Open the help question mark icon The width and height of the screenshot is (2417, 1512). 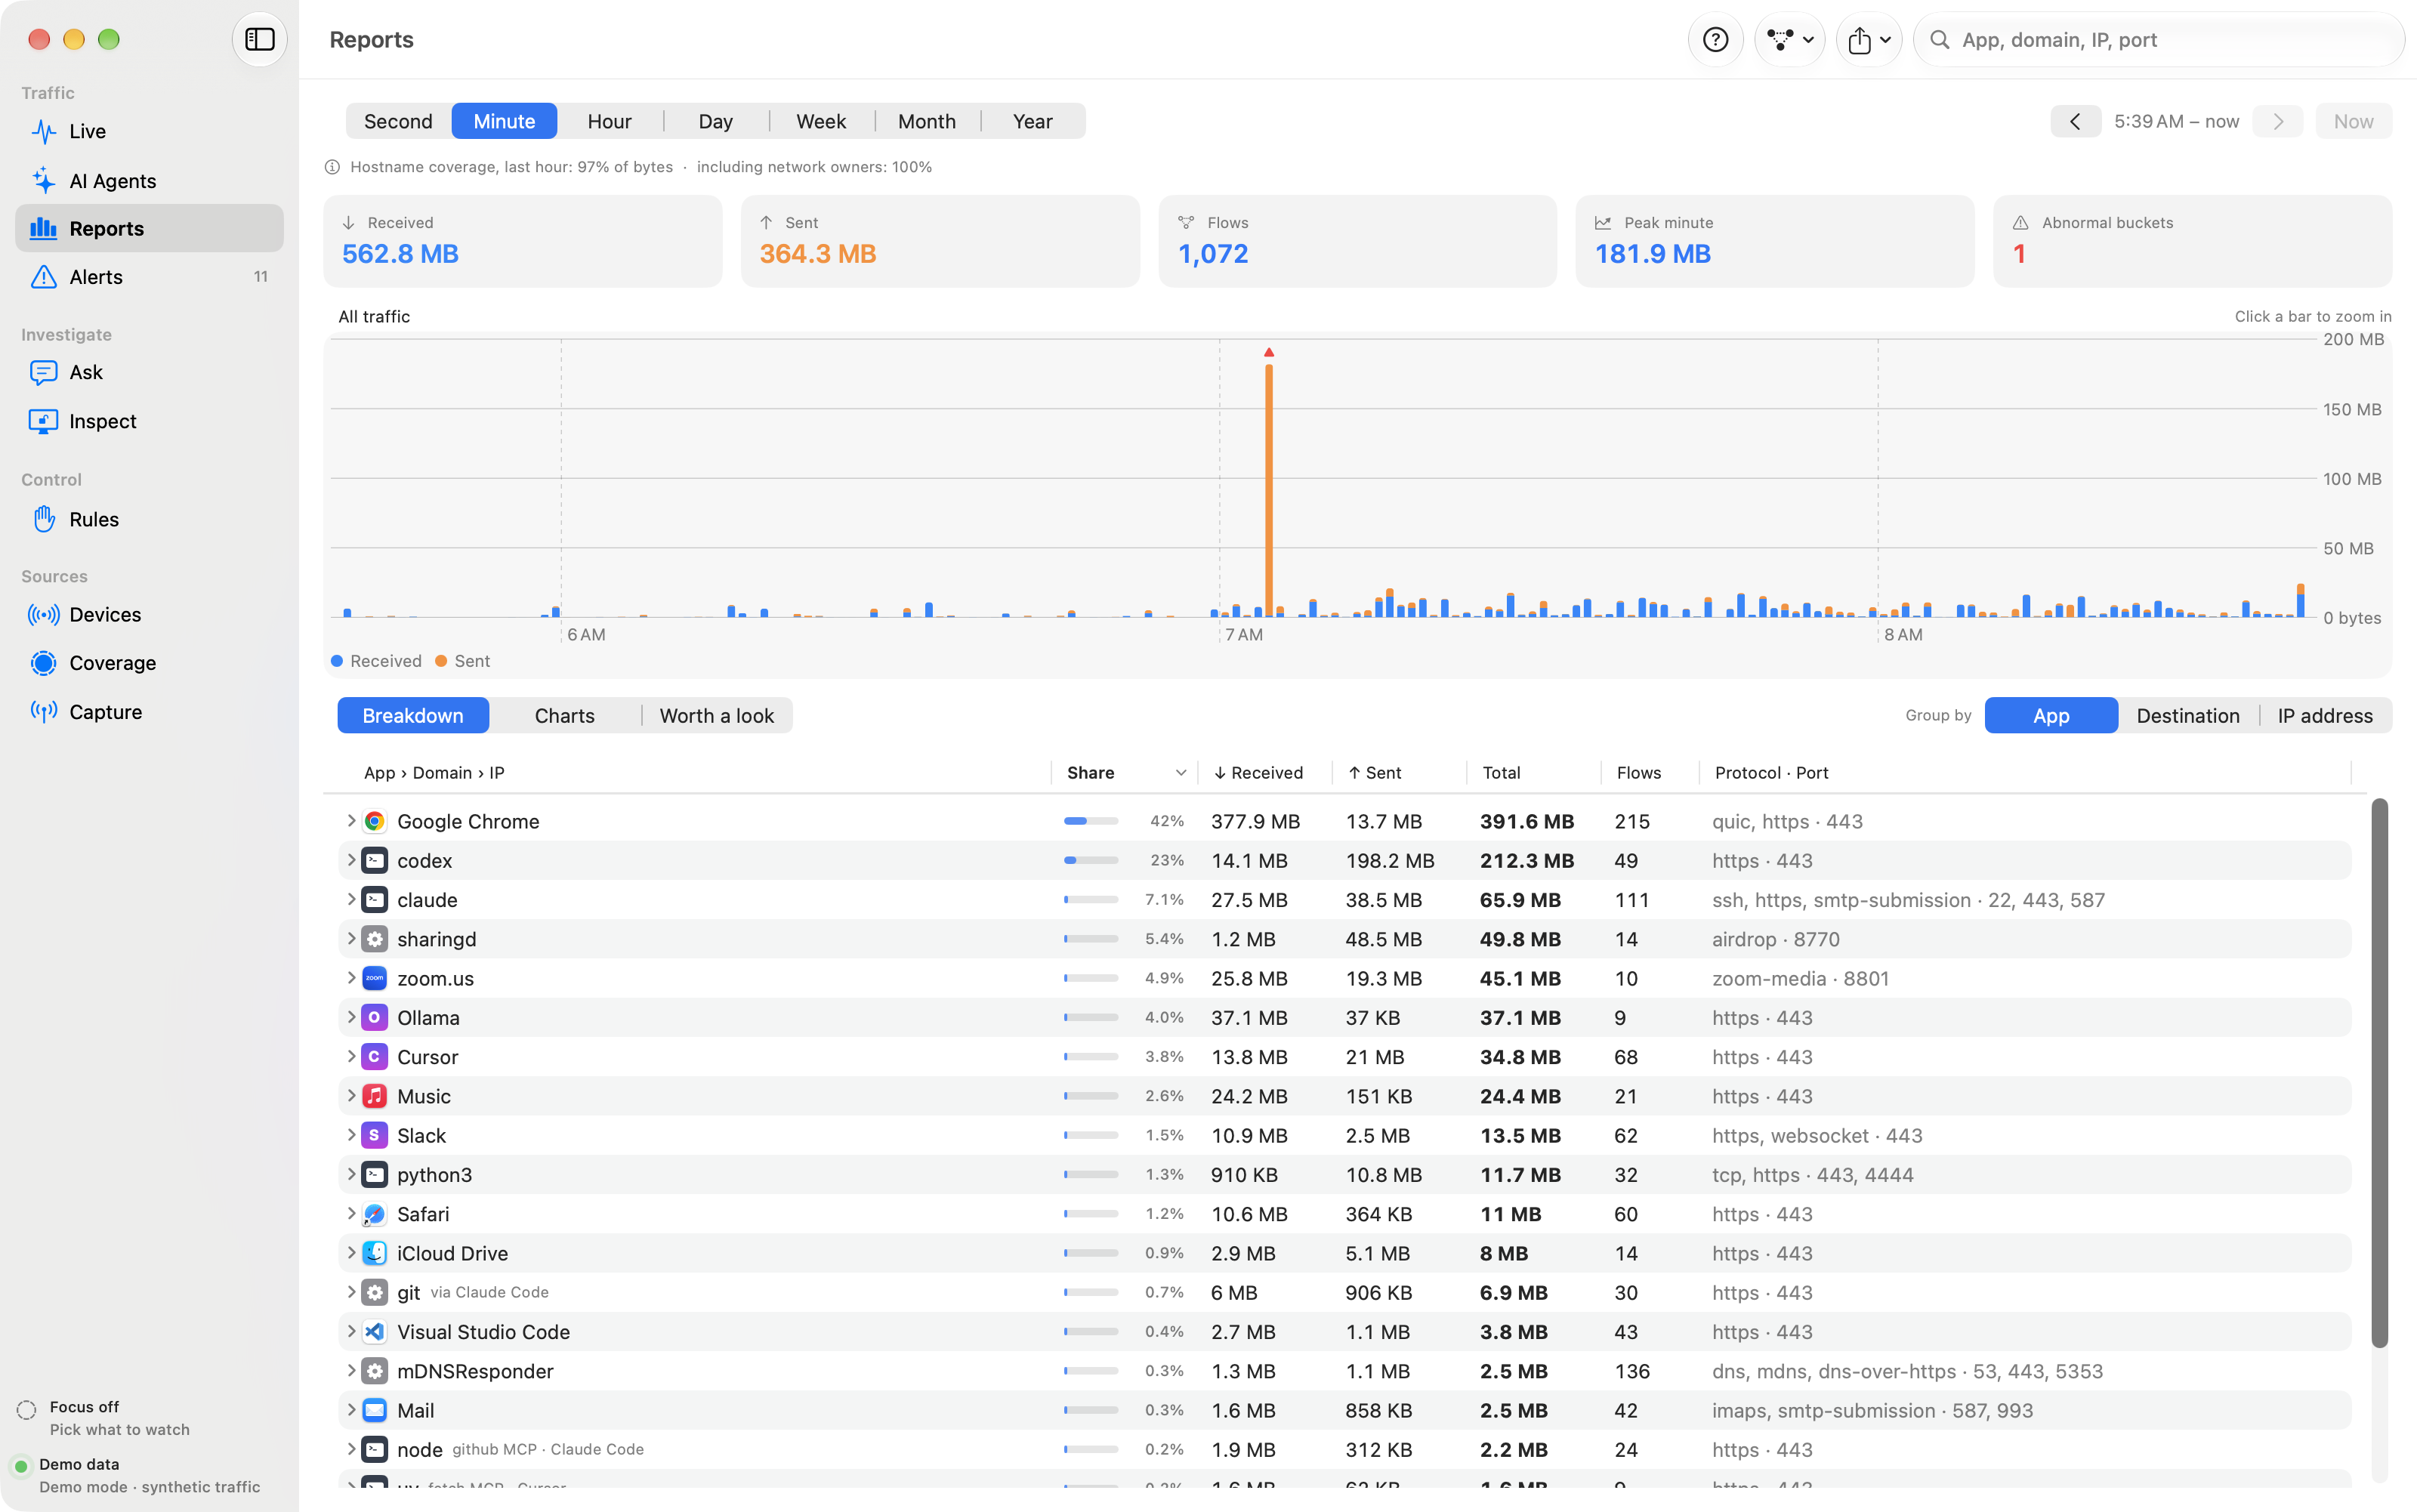pyautogui.click(x=1715, y=39)
